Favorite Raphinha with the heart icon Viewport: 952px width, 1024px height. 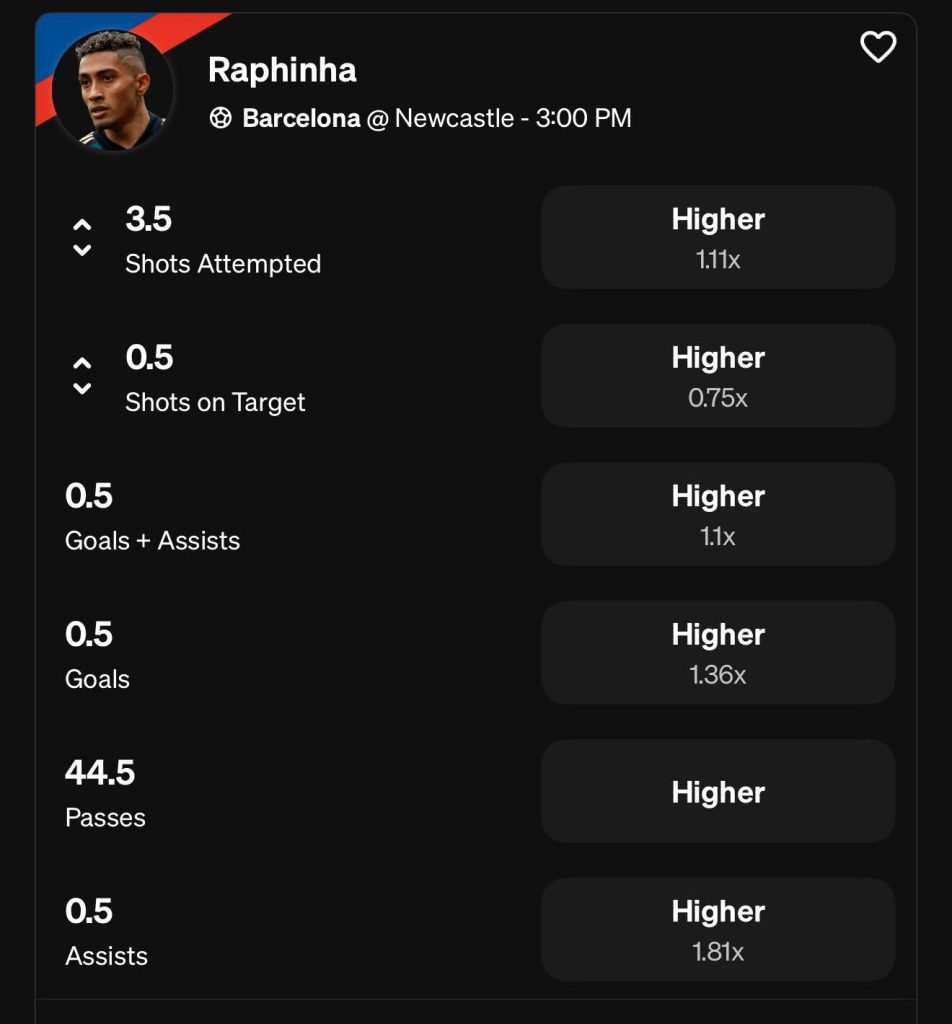pyautogui.click(x=878, y=47)
